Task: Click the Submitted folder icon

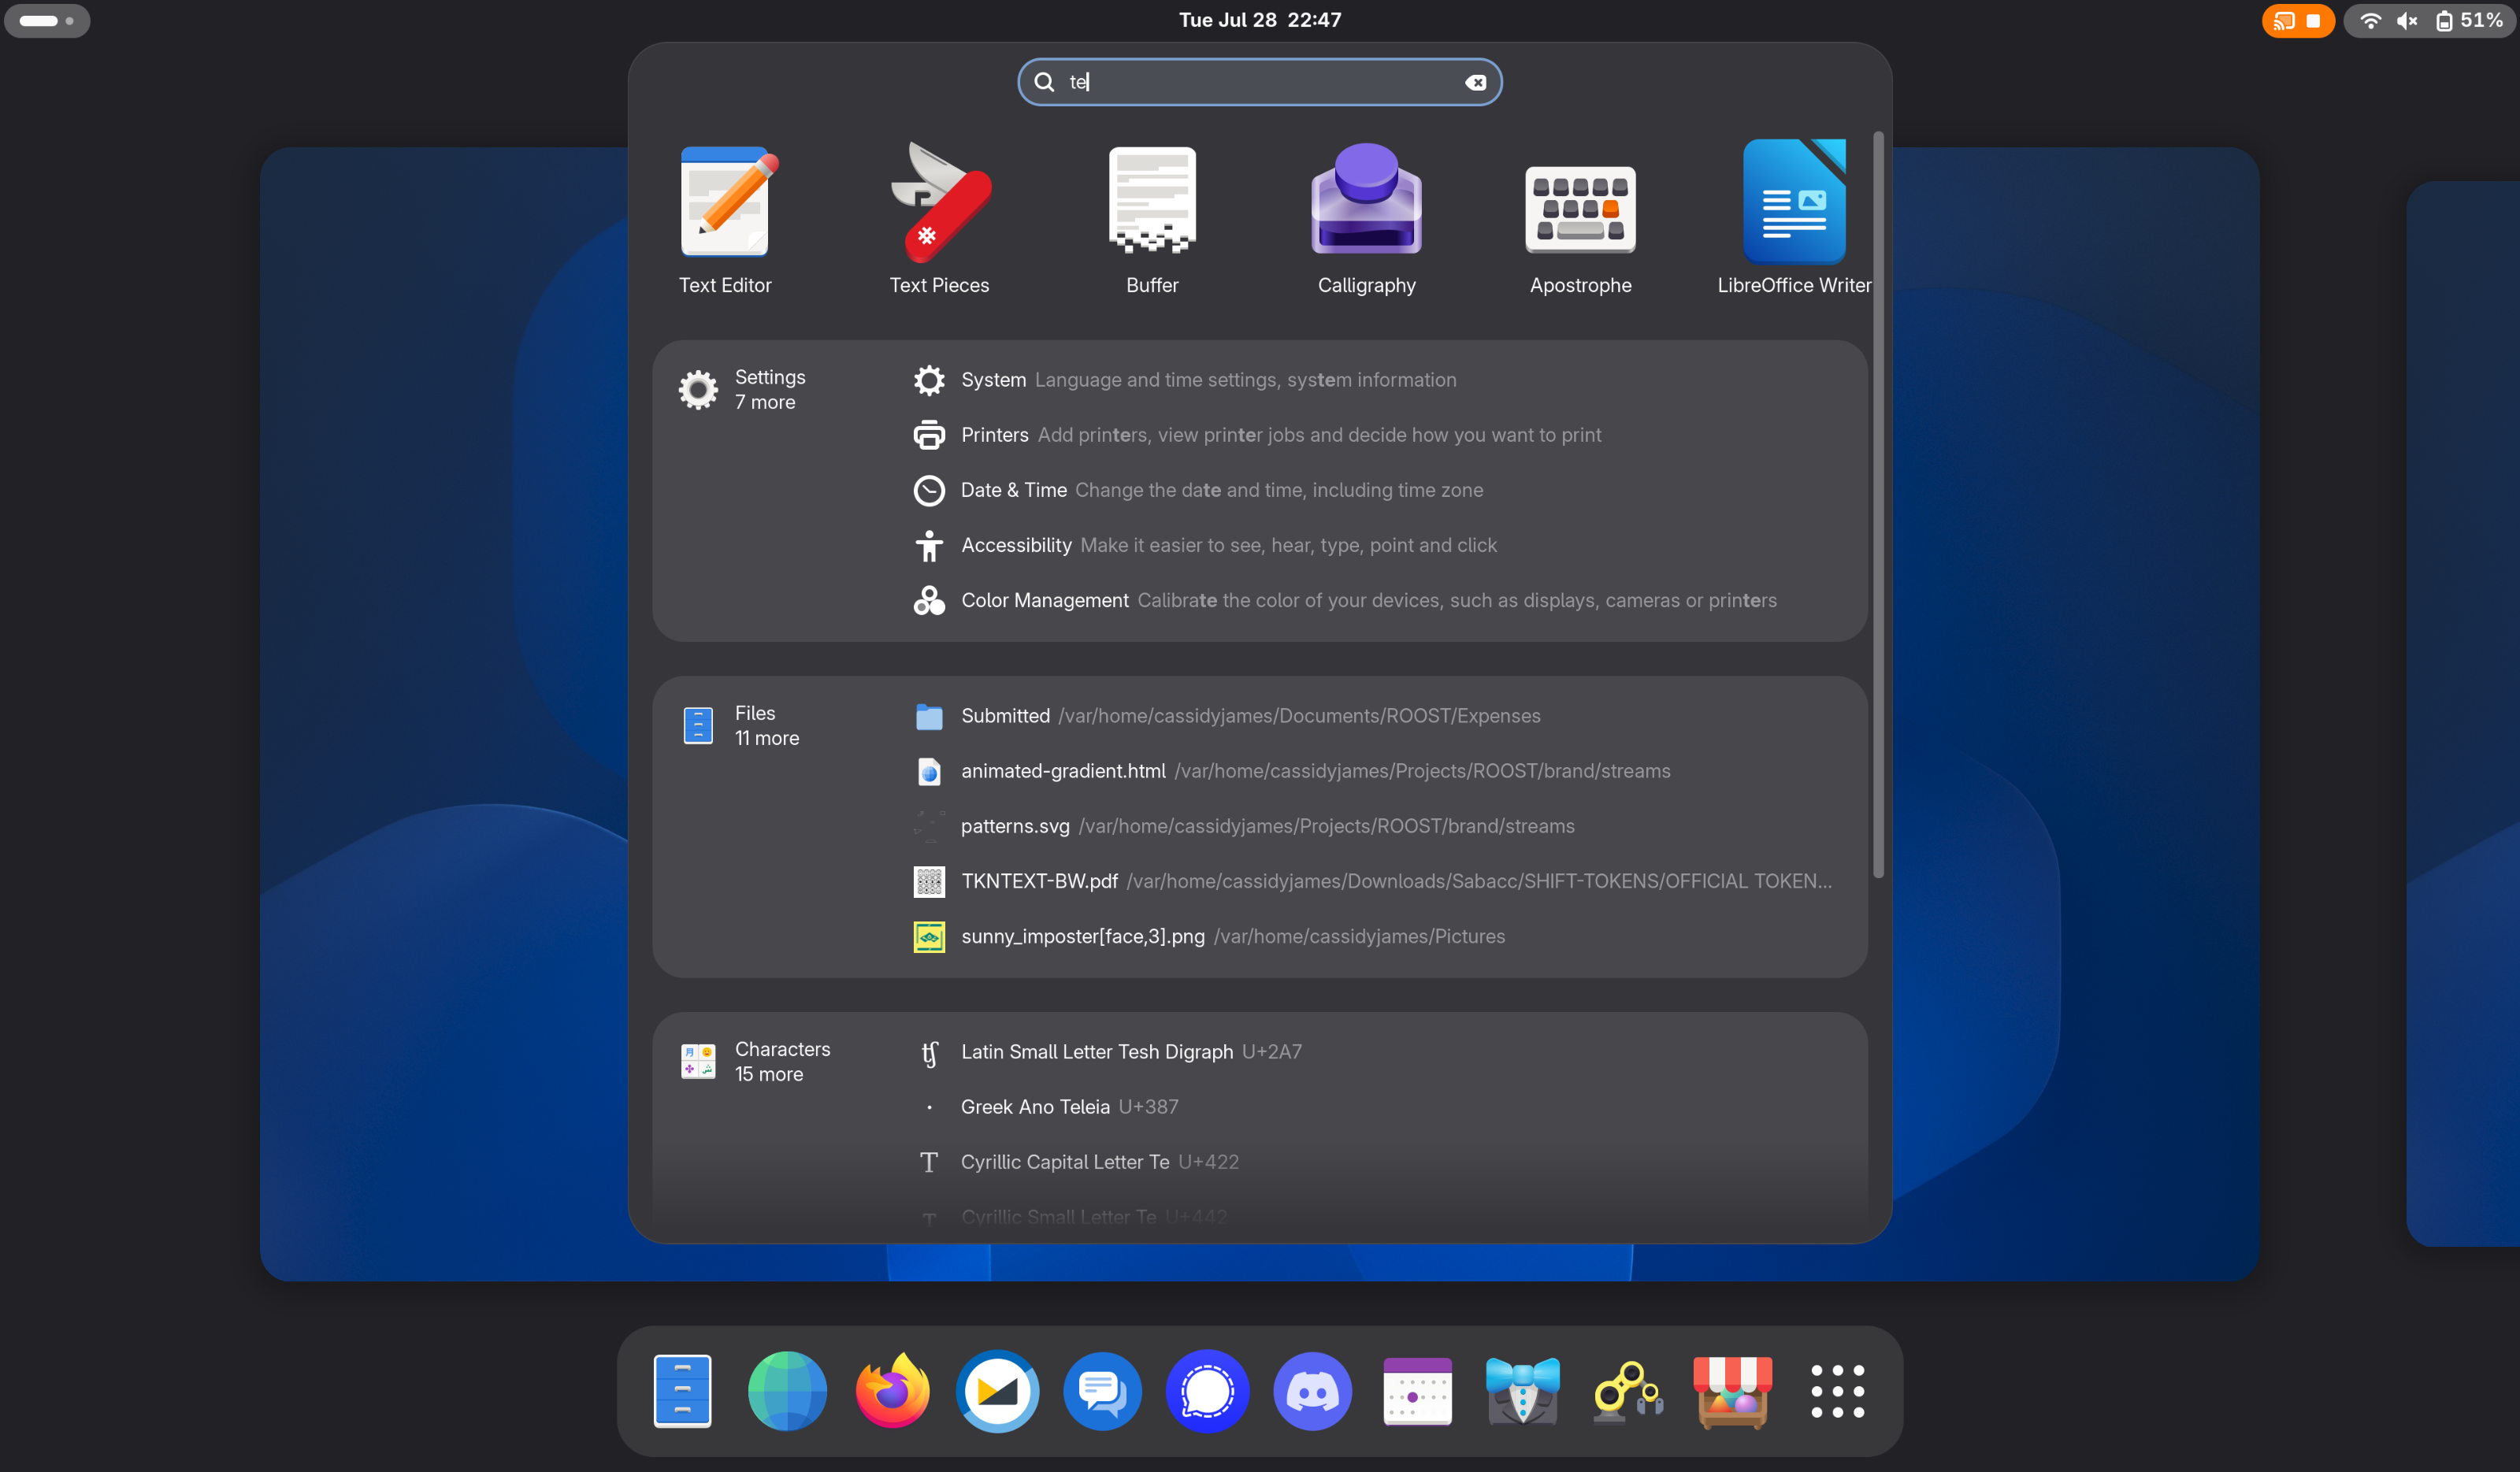Action: coord(929,716)
